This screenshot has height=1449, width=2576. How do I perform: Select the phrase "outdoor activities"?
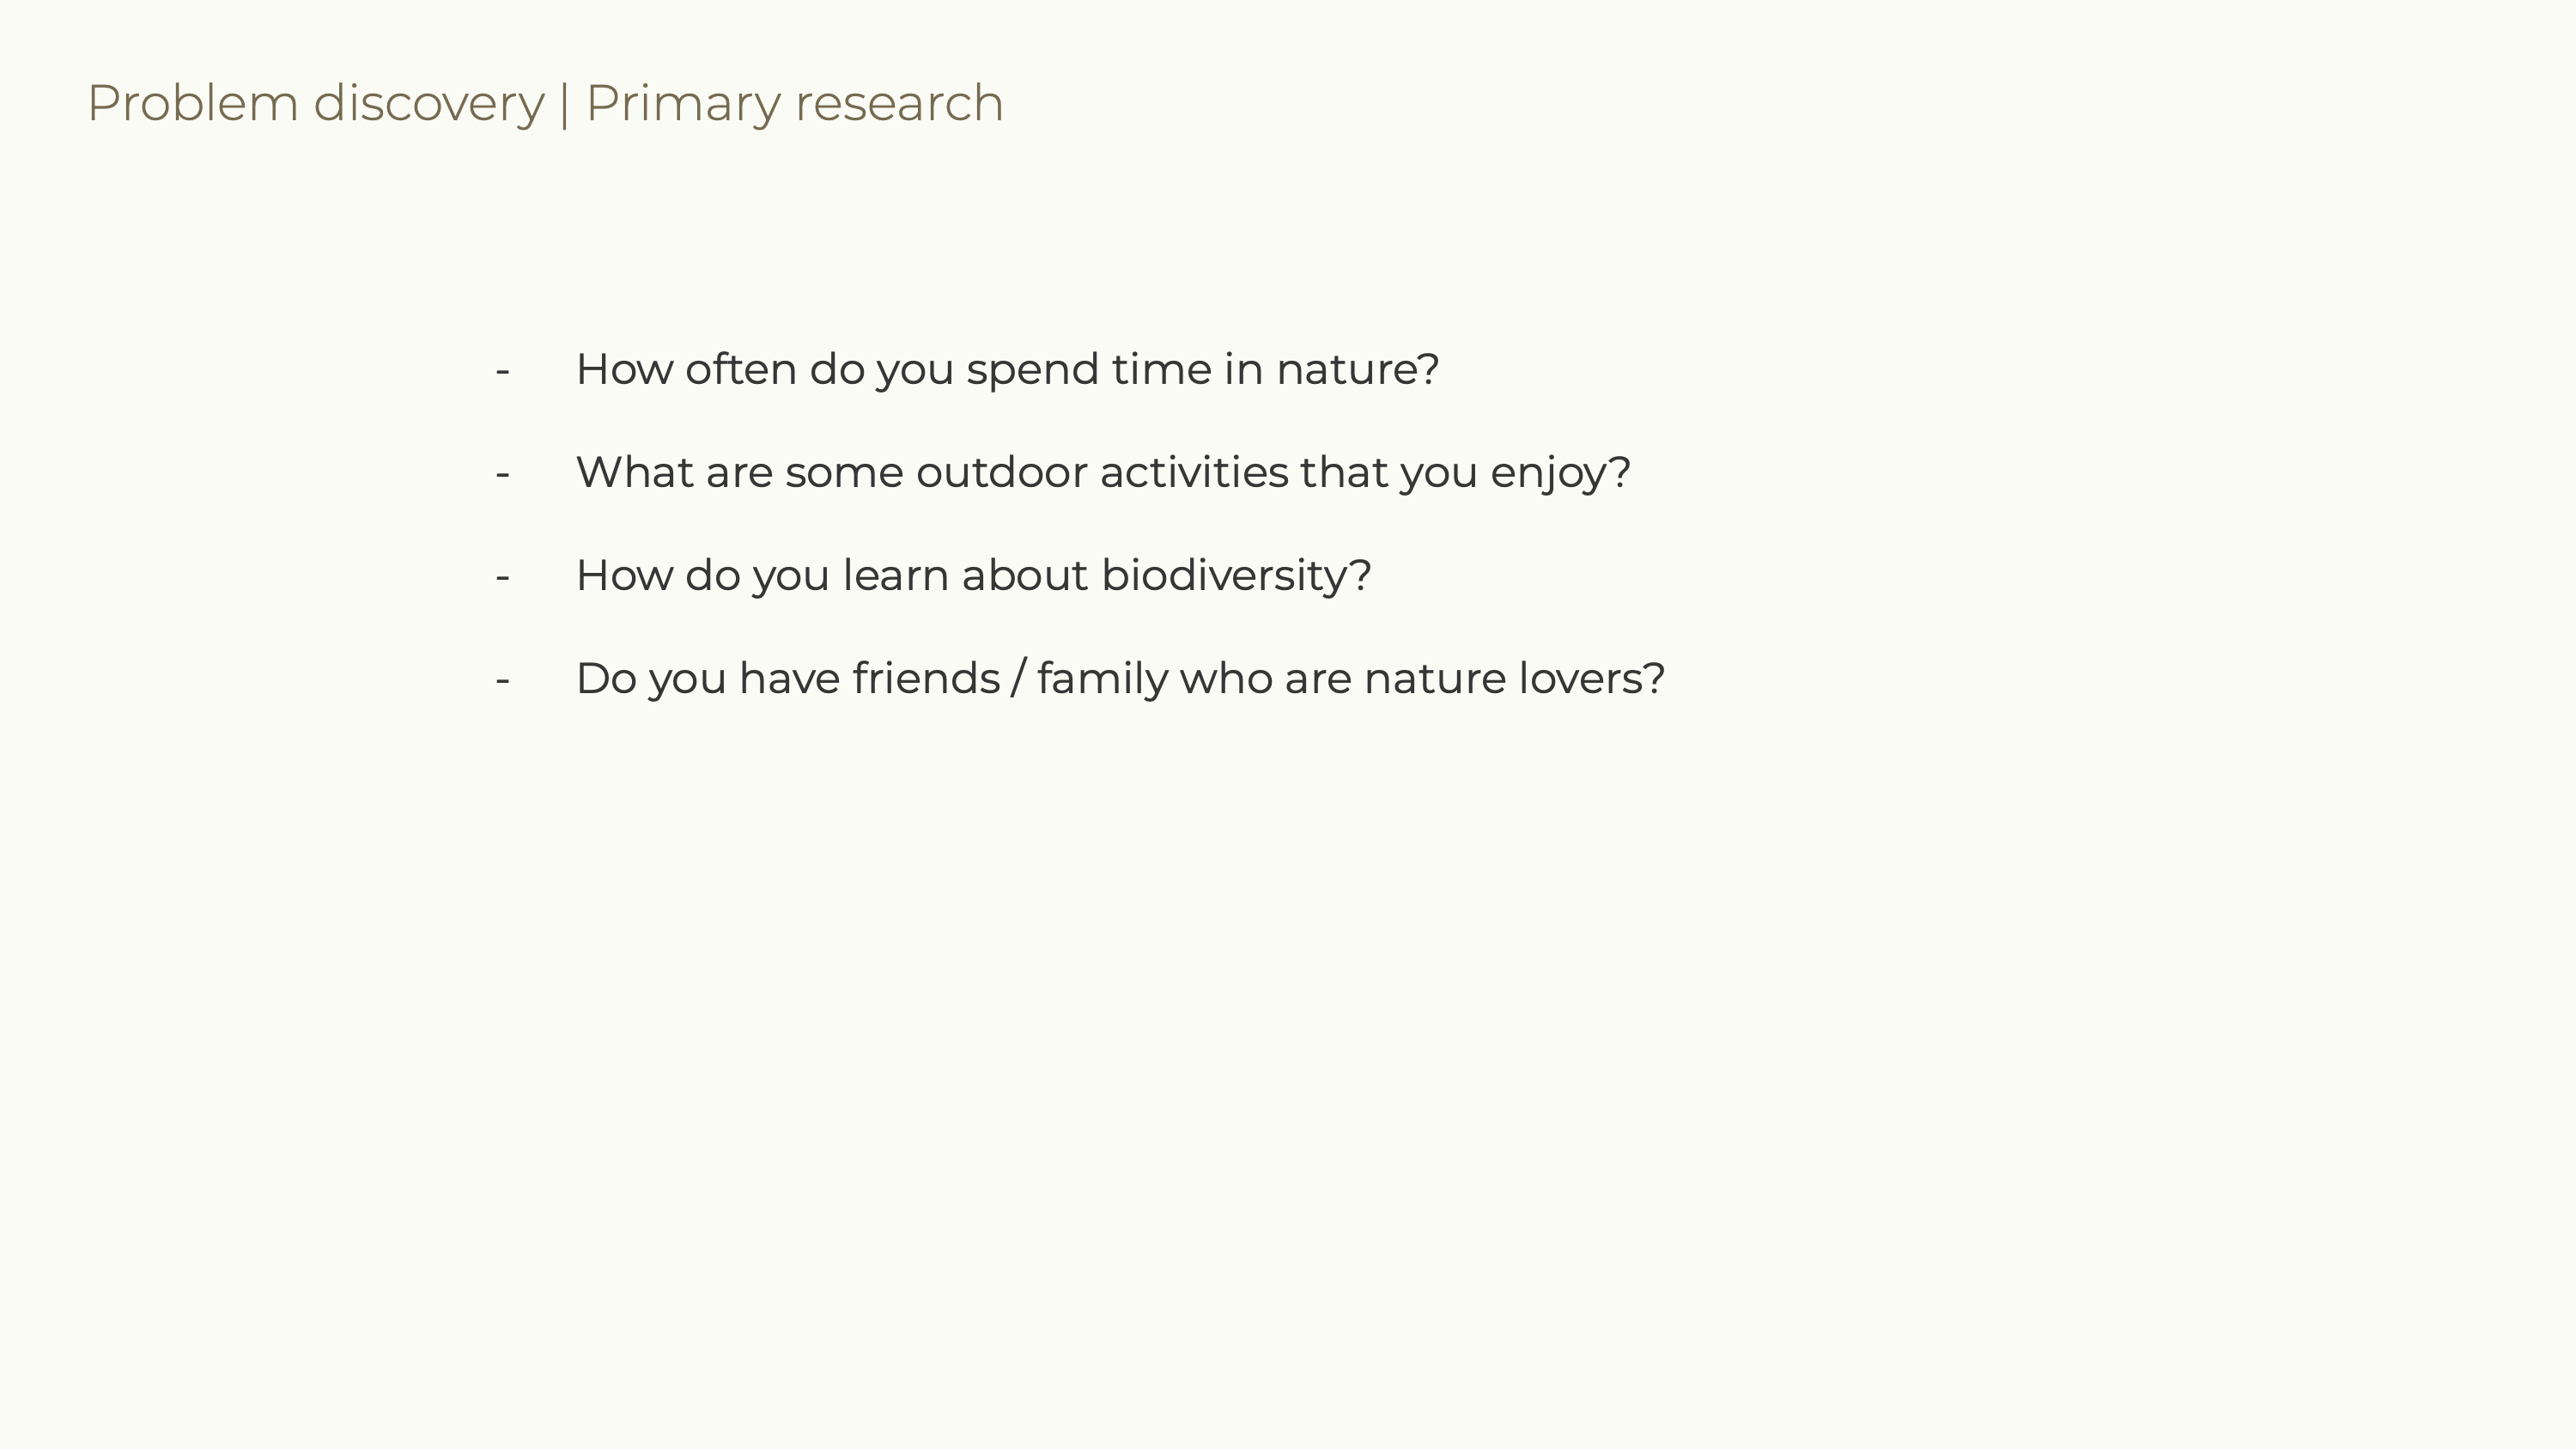pos(1102,472)
